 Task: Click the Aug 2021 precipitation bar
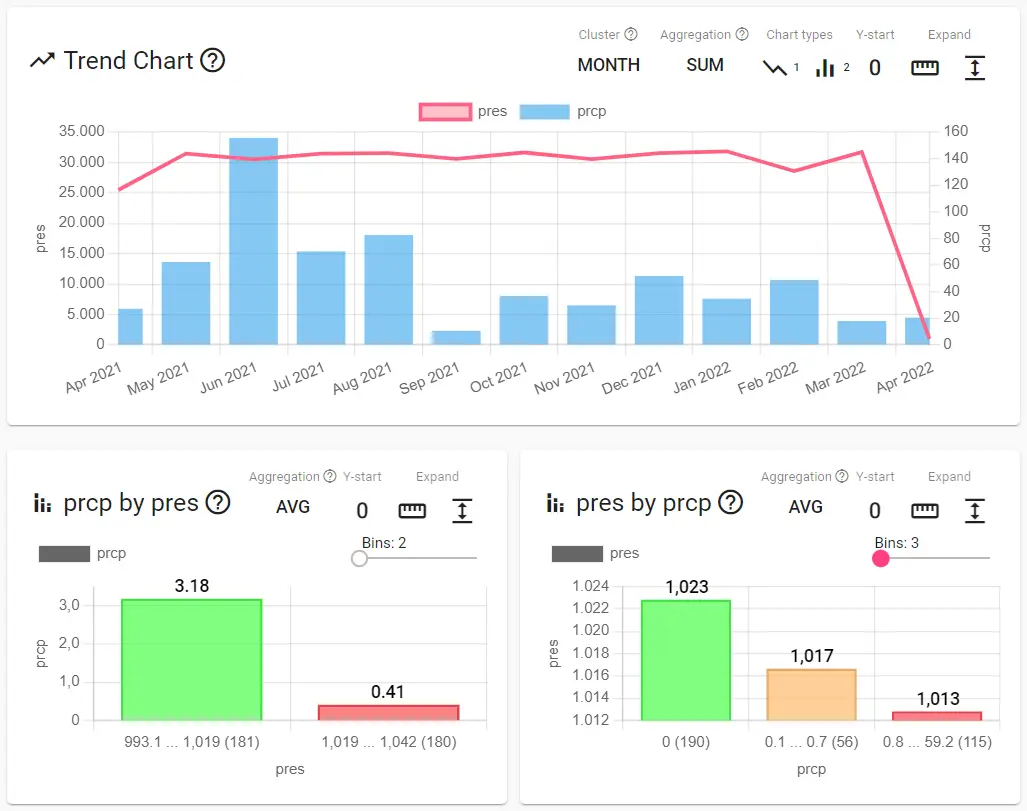(388, 290)
